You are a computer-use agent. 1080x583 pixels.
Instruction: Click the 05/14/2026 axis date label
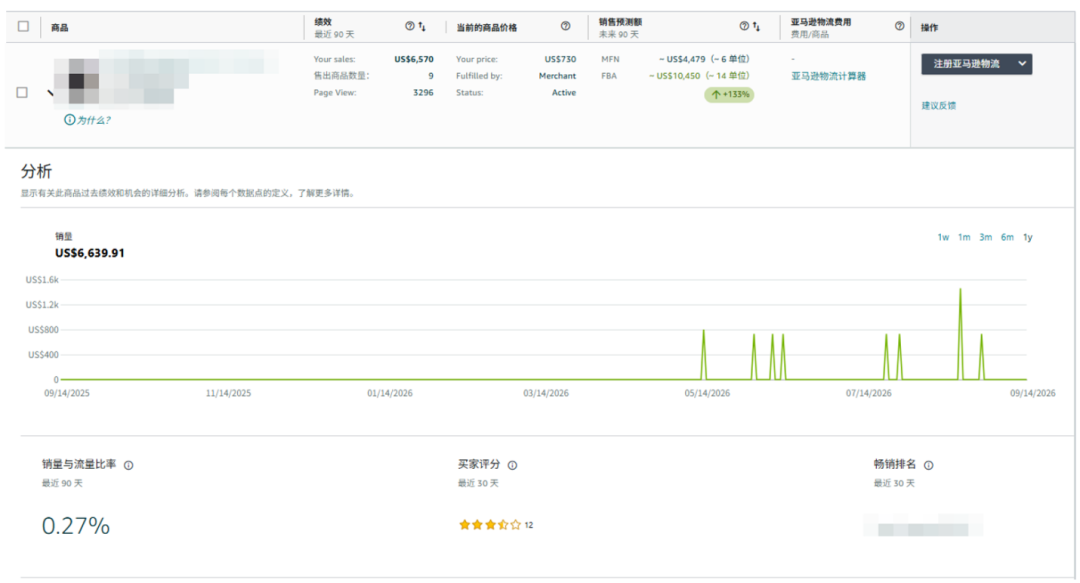tap(707, 393)
